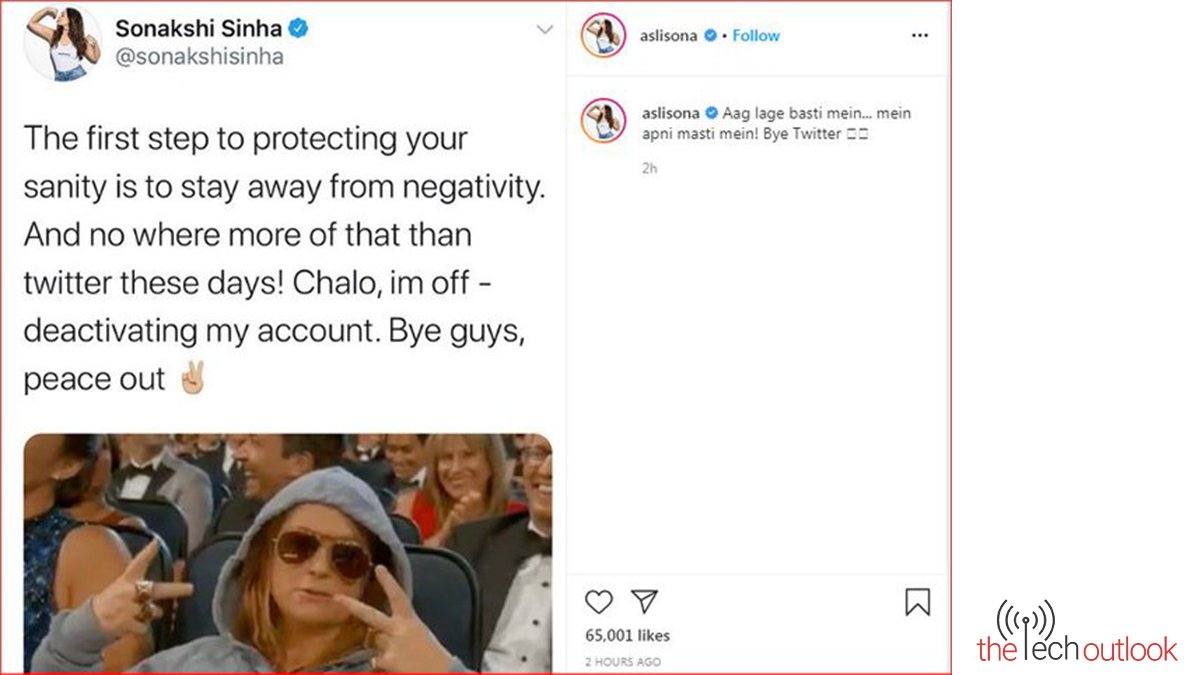Click the "2 HOURS AGO" post timestamp
The image size is (1200, 675).
[622, 661]
